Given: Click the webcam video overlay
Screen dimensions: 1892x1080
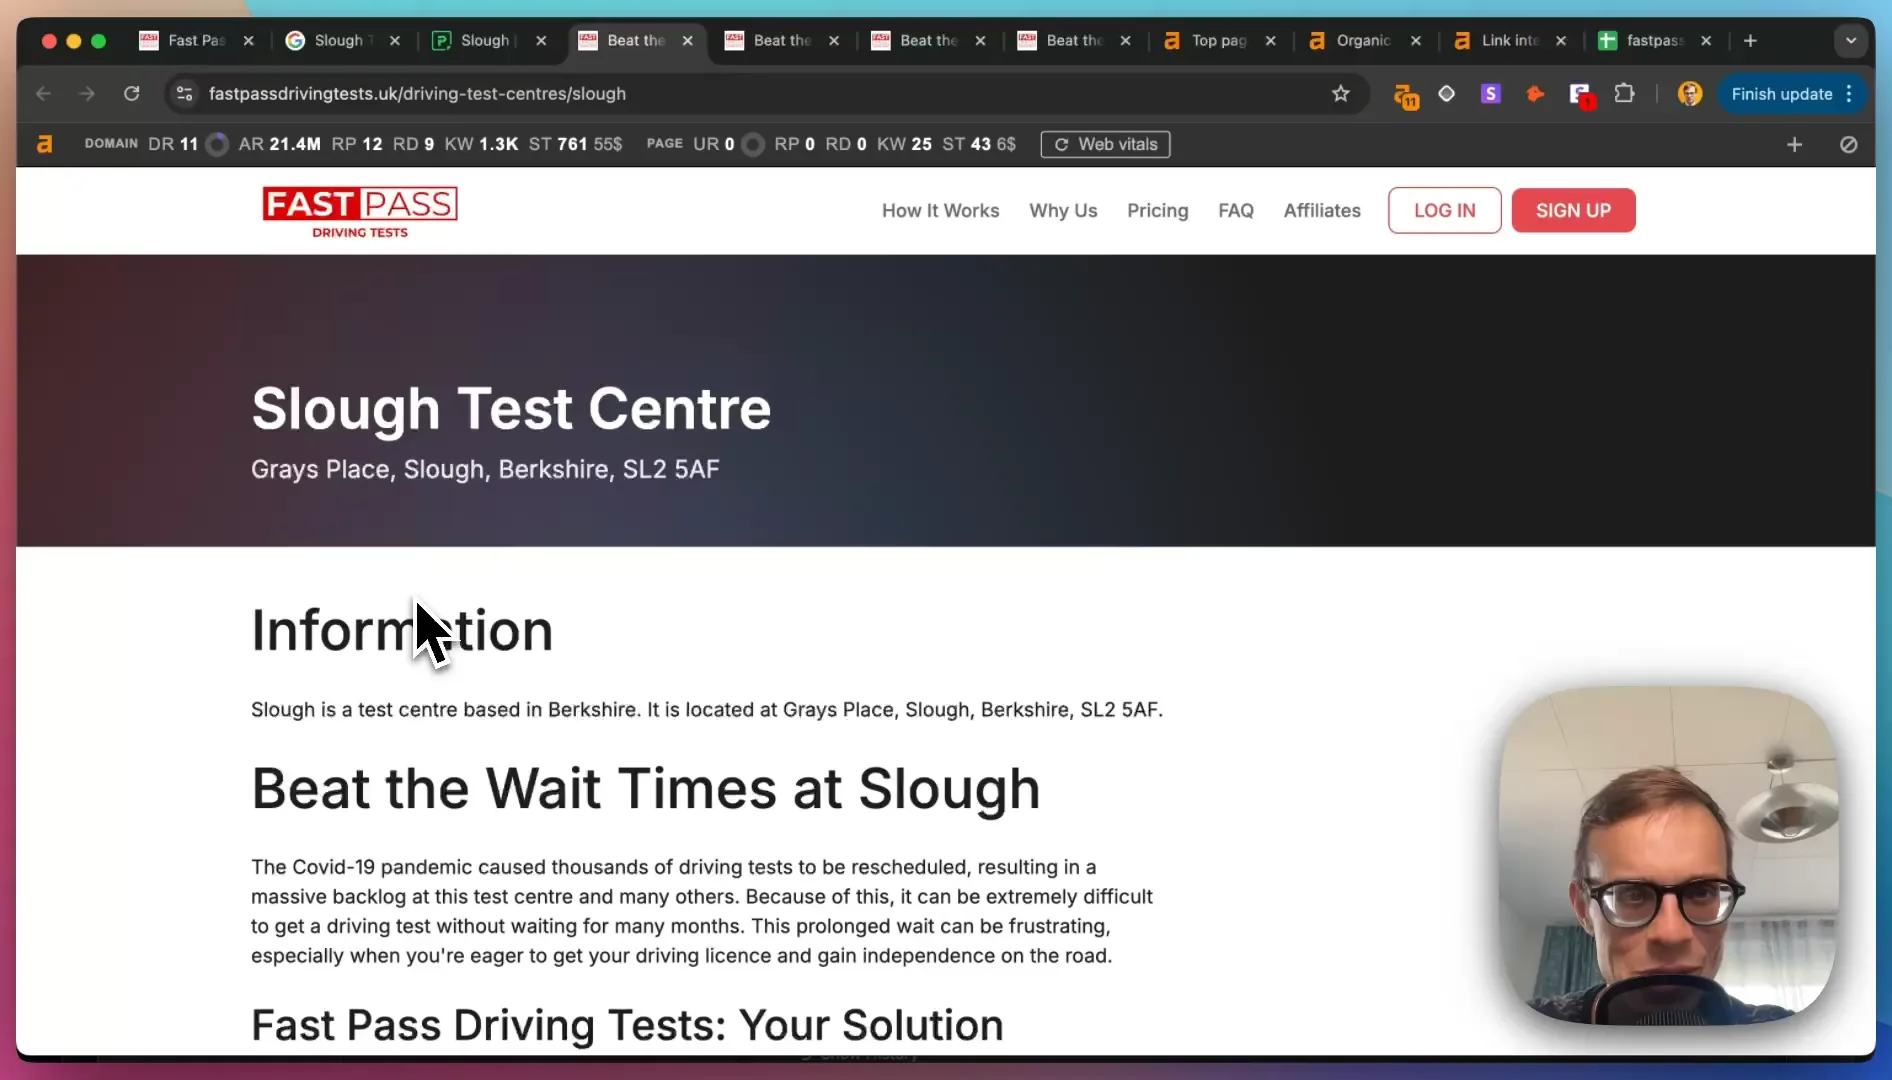Looking at the screenshot, I should [x=1667, y=855].
